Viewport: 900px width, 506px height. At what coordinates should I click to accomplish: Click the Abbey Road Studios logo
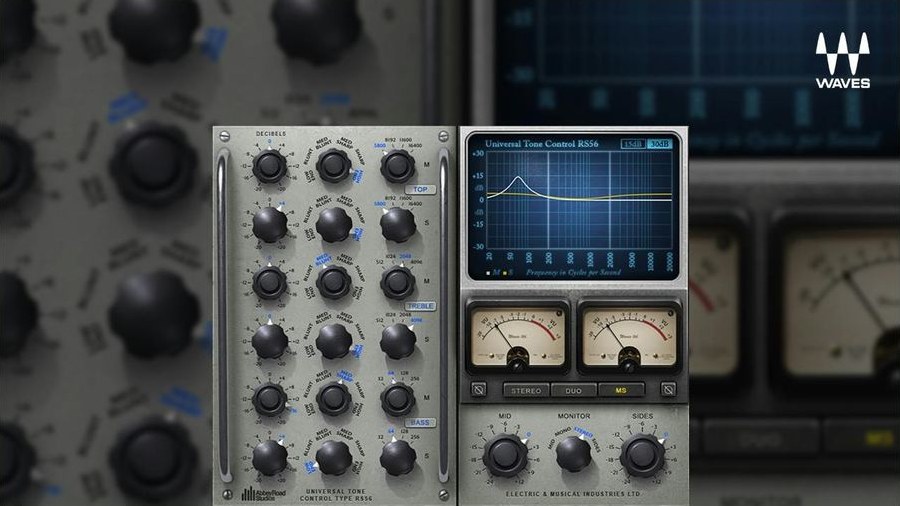click(x=263, y=493)
